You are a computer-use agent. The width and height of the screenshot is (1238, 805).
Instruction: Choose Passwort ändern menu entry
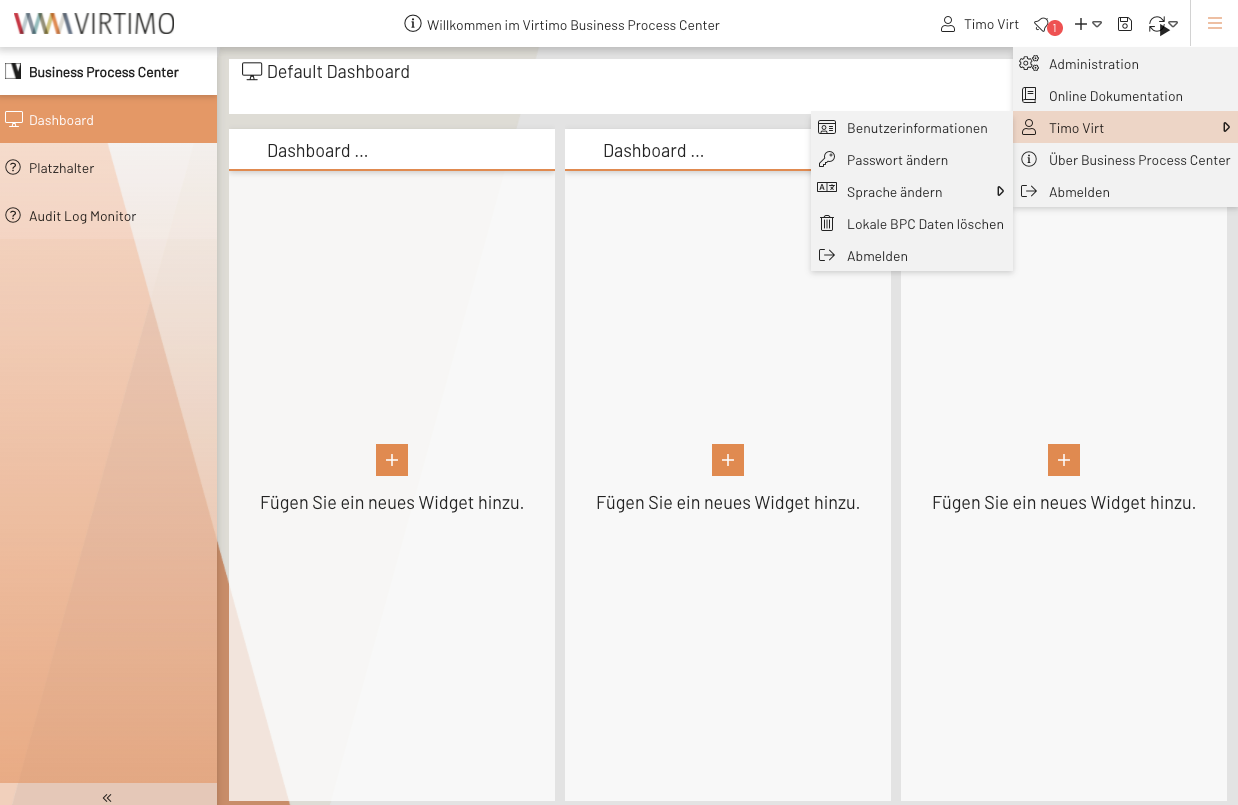pyautogui.click(x=897, y=160)
